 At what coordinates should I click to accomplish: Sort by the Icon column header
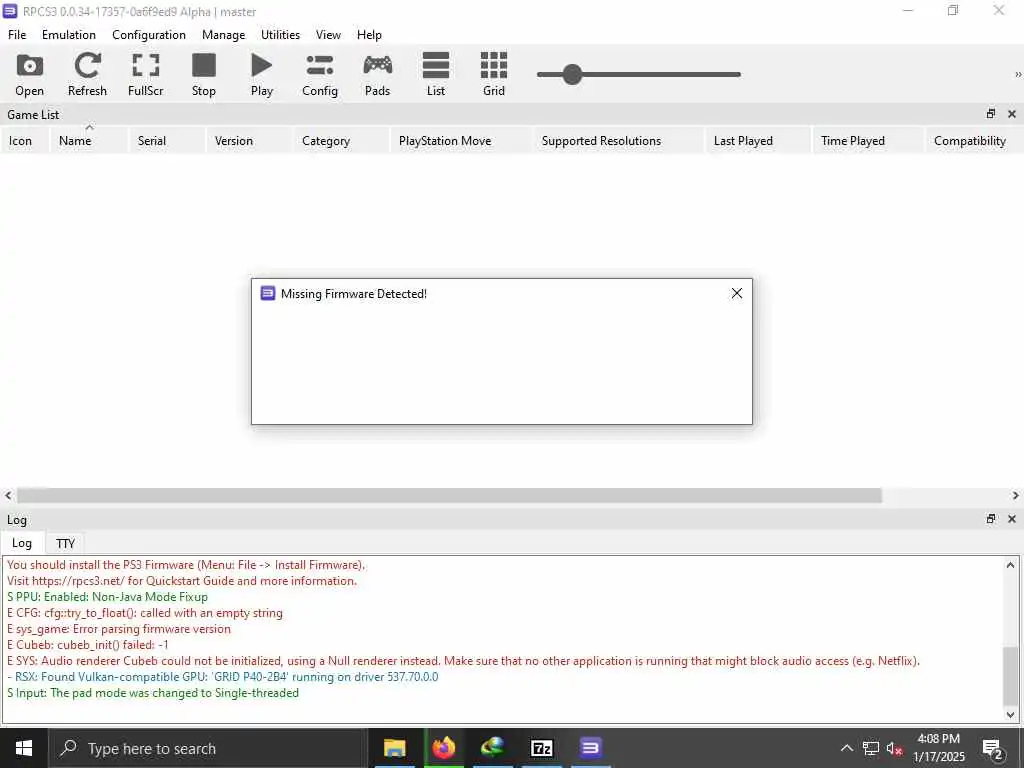24,140
